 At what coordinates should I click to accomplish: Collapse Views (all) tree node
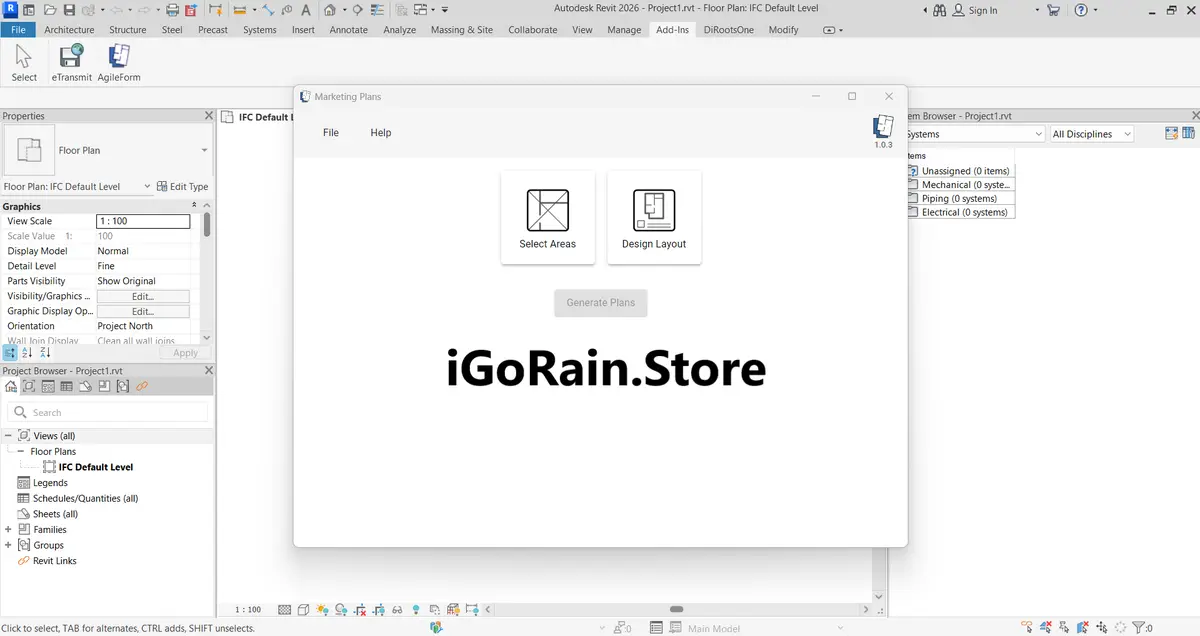[8, 436]
